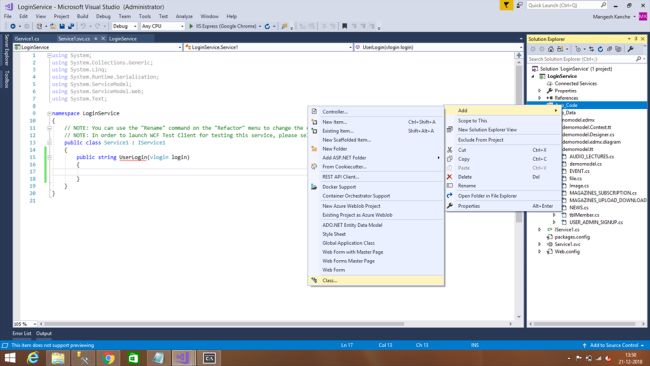
Task: Select demomodel.cs in Solution Explorer
Action: [x=585, y=164]
